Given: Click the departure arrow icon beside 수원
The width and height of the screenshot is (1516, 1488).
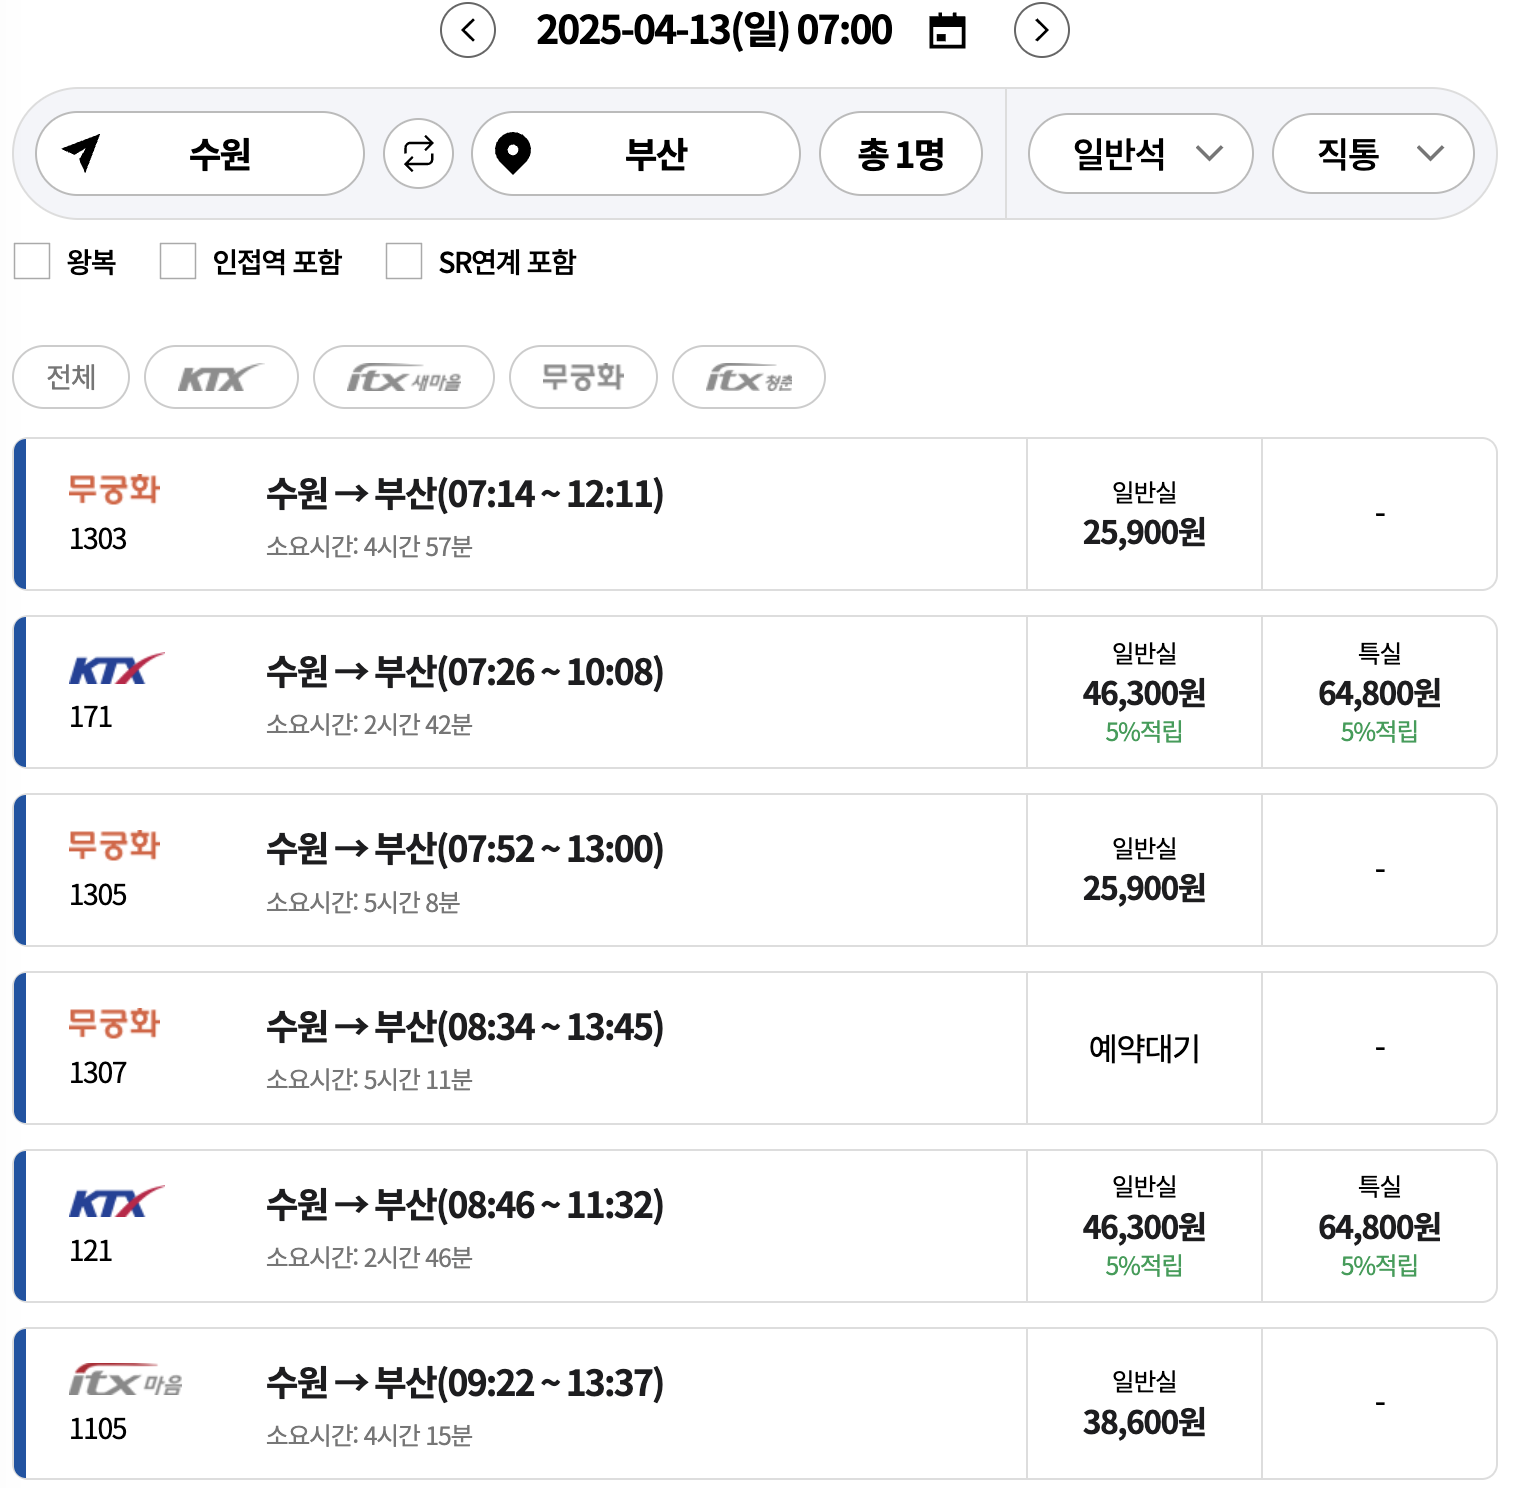Looking at the screenshot, I should pyautogui.click(x=82, y=152).
